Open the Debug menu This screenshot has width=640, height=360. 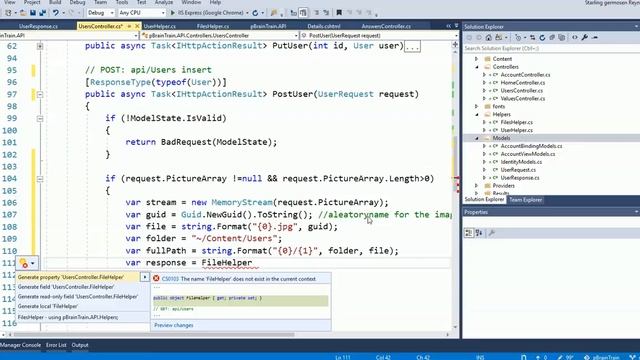[77, 2]
